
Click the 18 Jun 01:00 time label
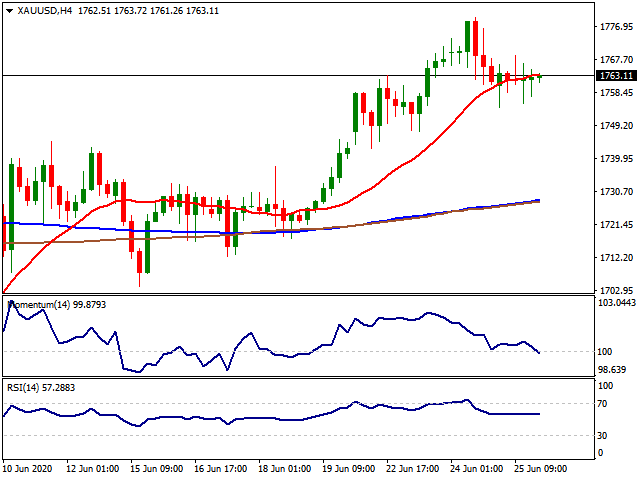[x=284, y=469]
